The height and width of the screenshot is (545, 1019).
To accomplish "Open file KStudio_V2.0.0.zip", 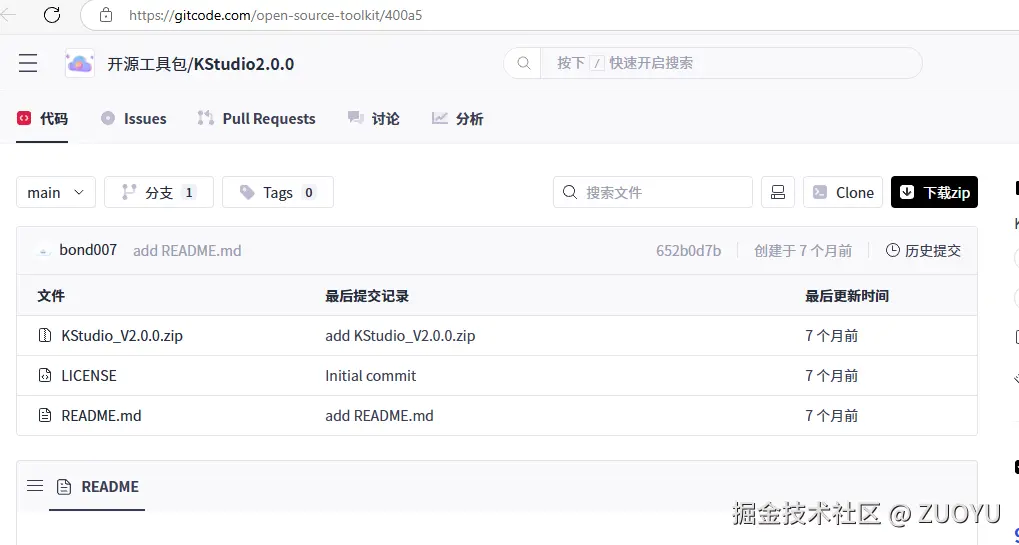I will [x=122, y=336].
